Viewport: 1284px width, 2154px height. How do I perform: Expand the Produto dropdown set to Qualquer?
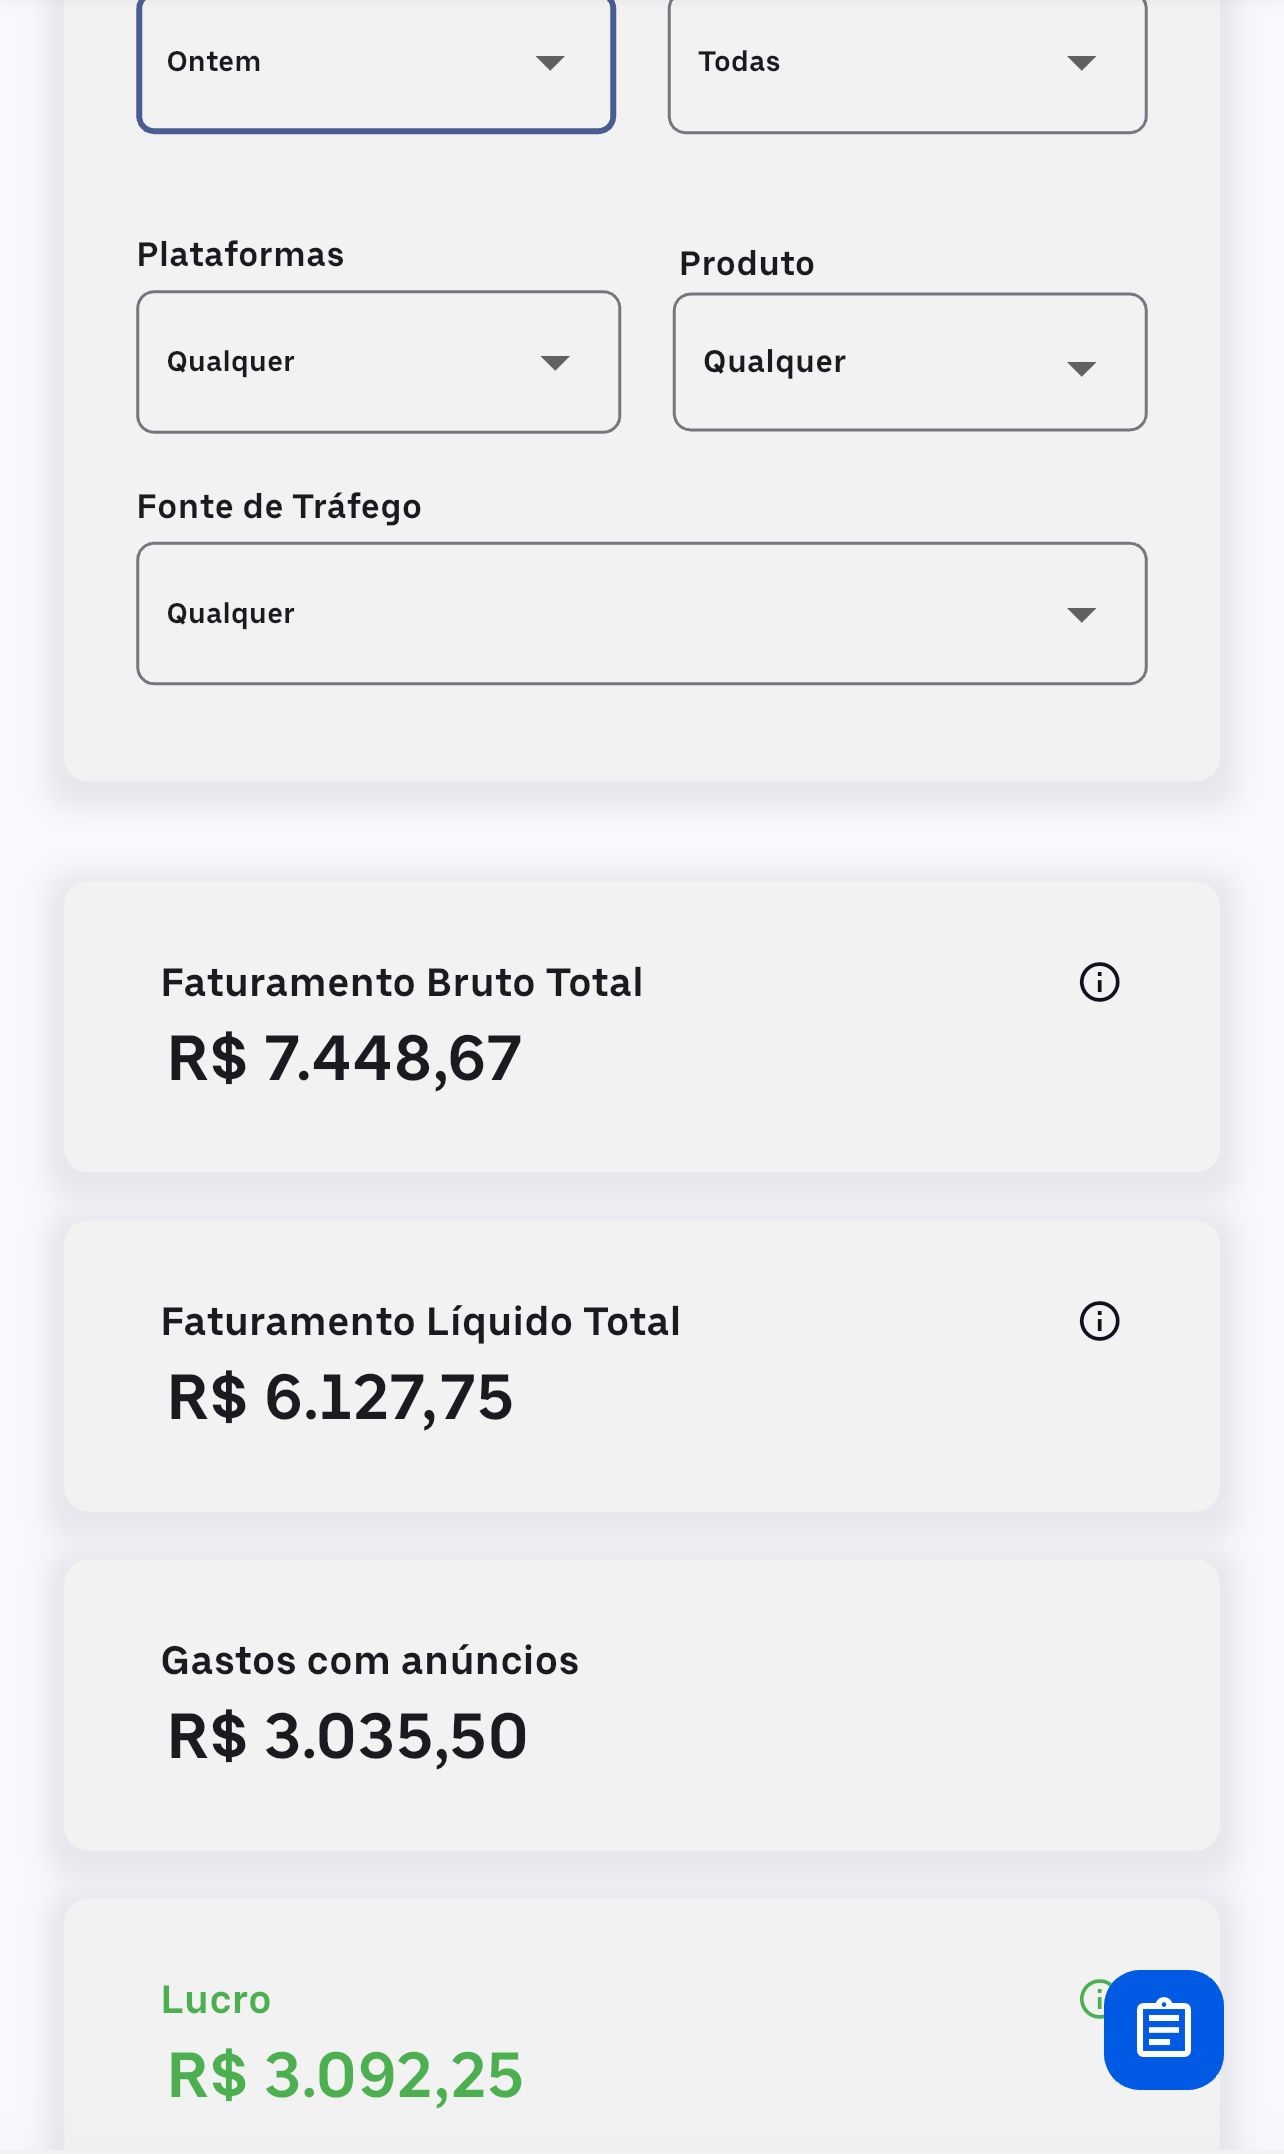click(909, 362)
